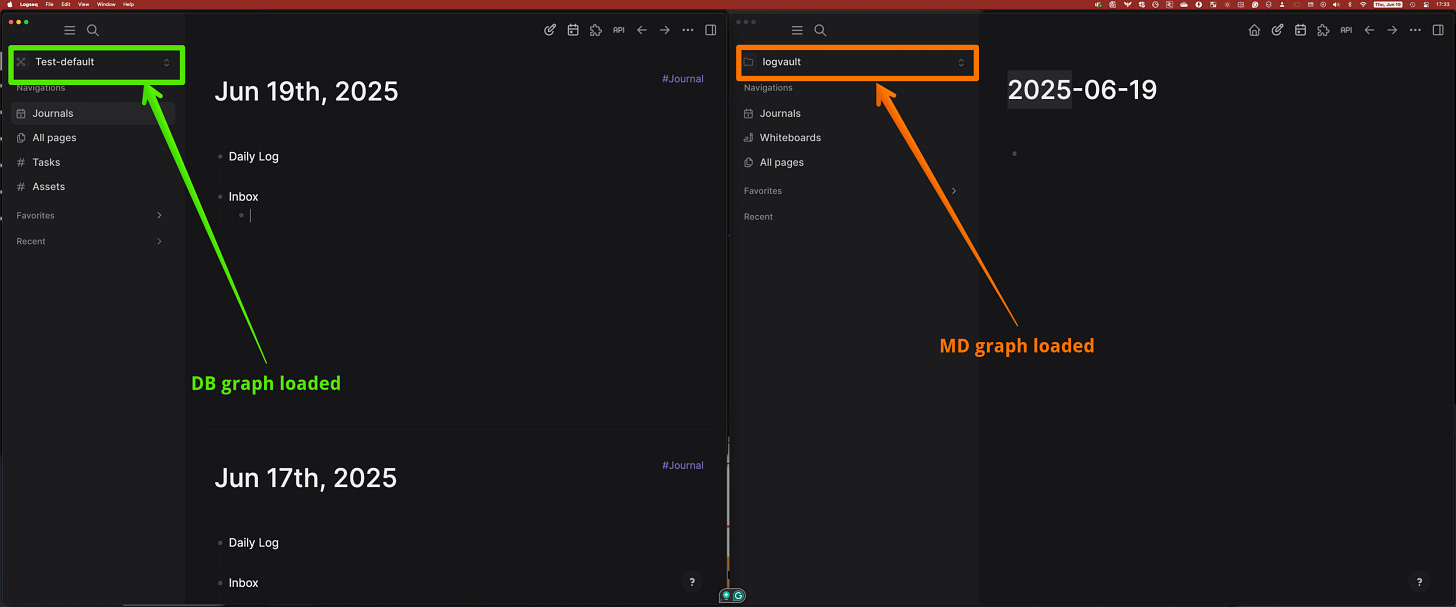Open search in the Test-default window
1456x607 pixels.
pyautogui.click(x=93, y=31)
